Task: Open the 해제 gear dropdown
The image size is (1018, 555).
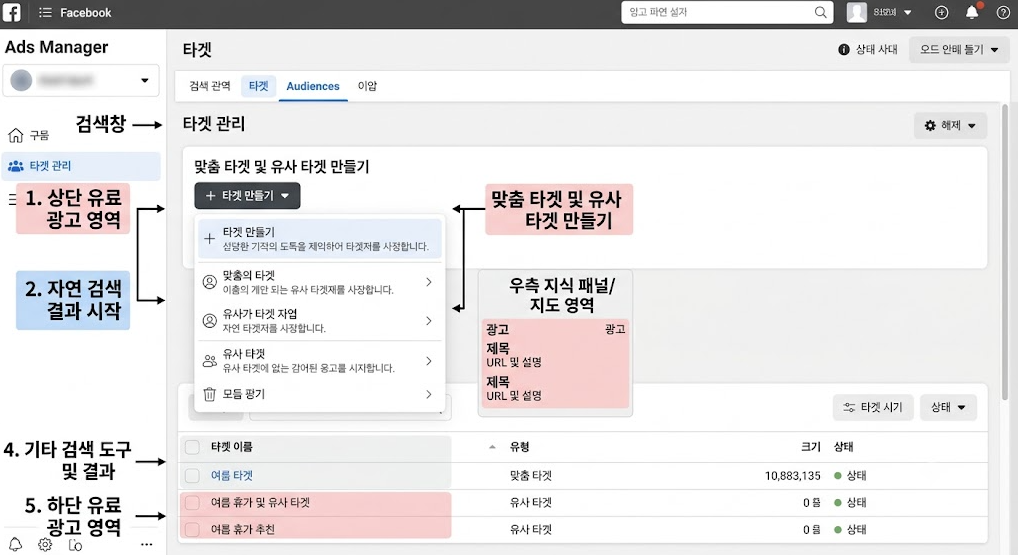Action: pyautogui.click(x=950, y=125)
